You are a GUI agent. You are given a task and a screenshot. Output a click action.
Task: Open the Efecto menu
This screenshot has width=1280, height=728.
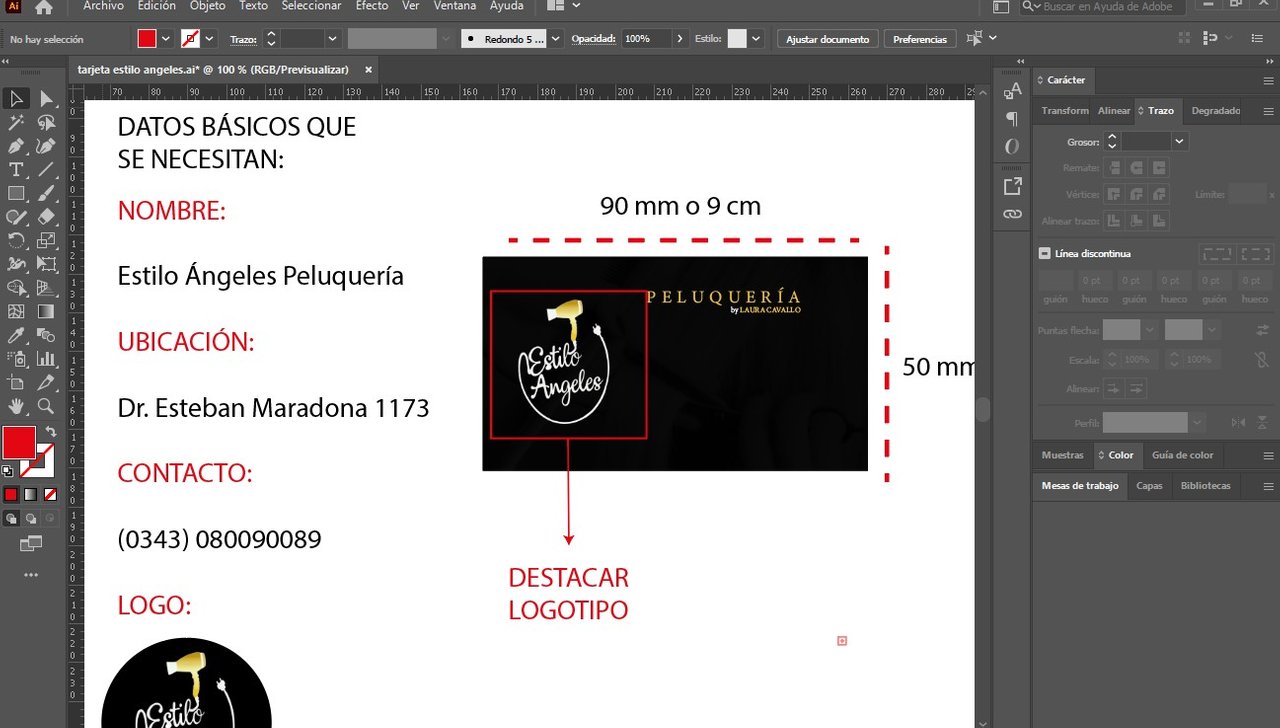click(372, 6)
